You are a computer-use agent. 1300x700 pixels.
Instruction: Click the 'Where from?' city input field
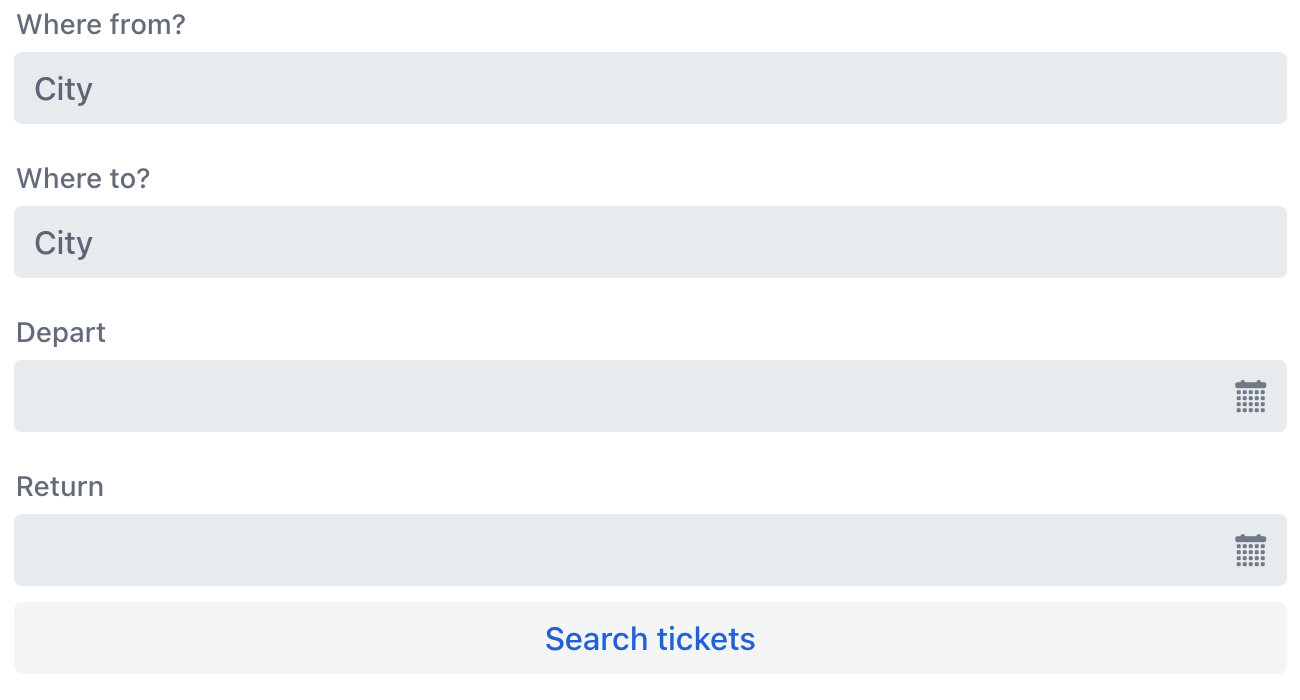(x=650, y=88)
